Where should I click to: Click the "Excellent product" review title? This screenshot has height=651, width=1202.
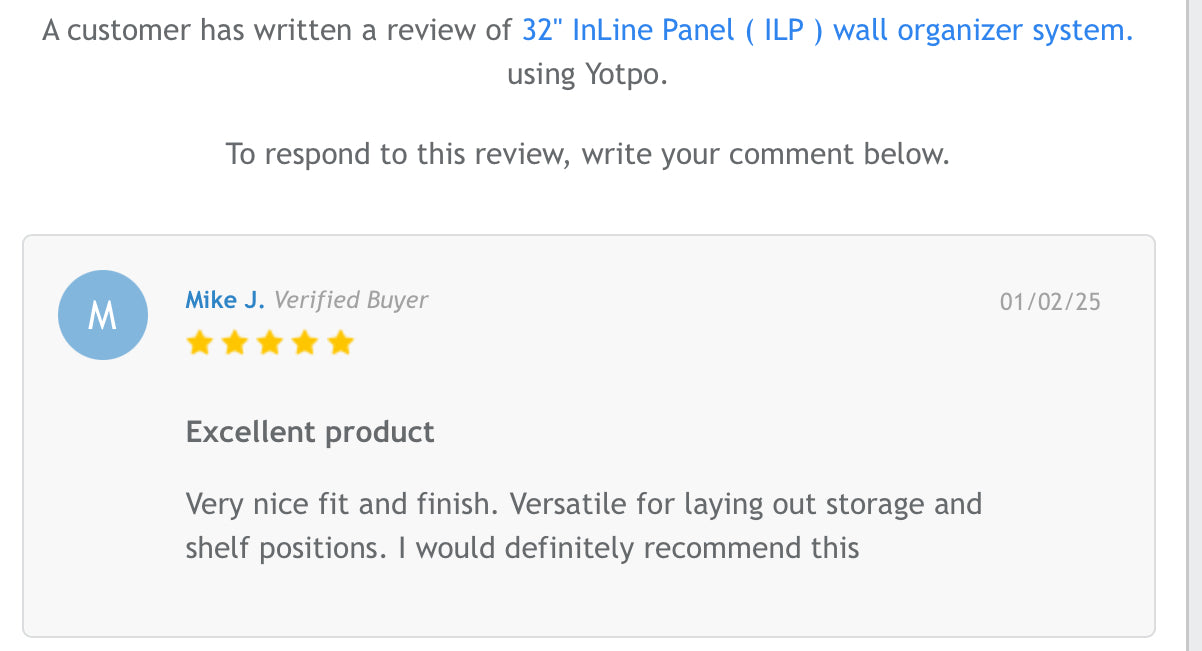(310, 432)
